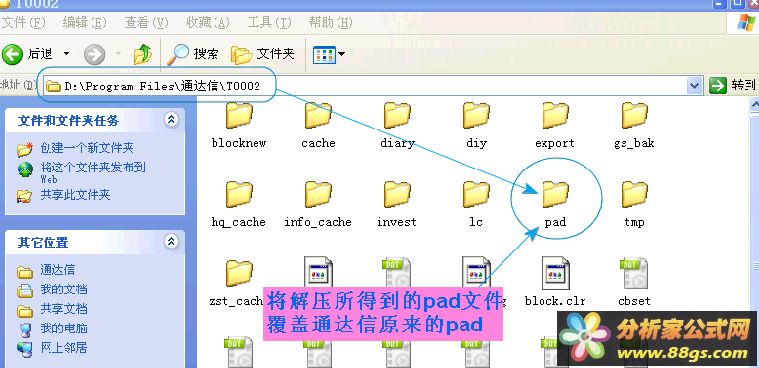Click the green Back arrow icon
The image size is (759, 368).
pyautogui.click(x=12, y=54)
